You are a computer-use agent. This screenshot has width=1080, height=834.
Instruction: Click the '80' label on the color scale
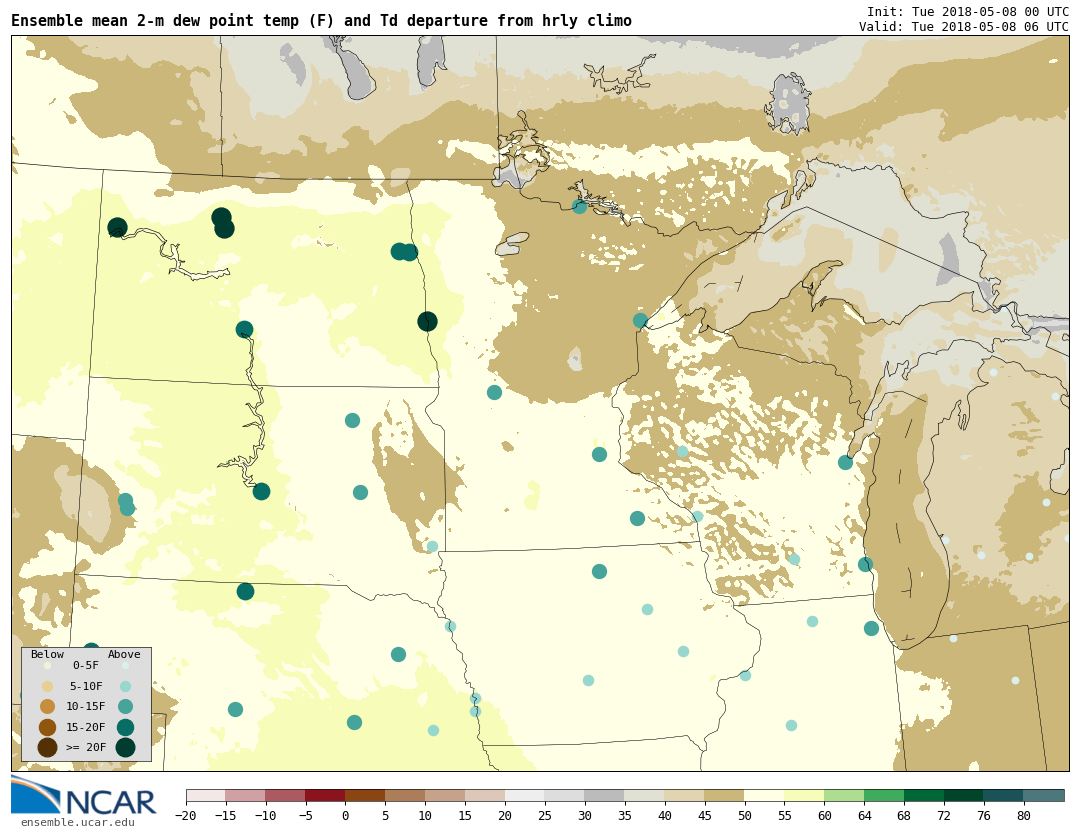click(x=1023, y=816)
